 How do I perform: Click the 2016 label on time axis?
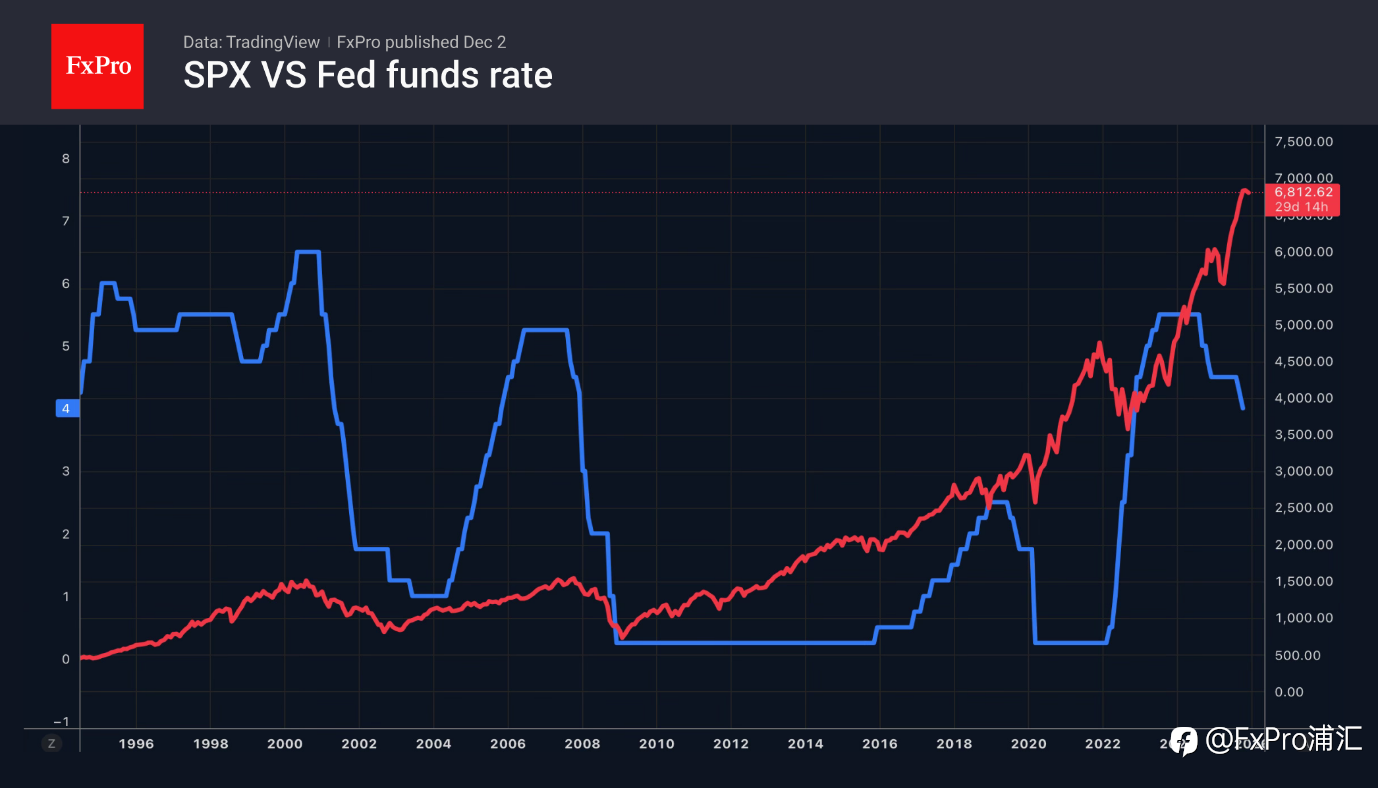[879, 743]
